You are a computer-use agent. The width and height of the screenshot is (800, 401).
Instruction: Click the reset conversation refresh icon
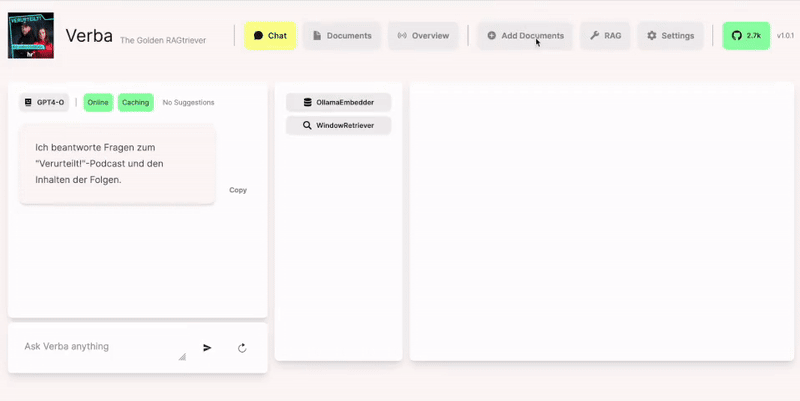pos(242,348)
